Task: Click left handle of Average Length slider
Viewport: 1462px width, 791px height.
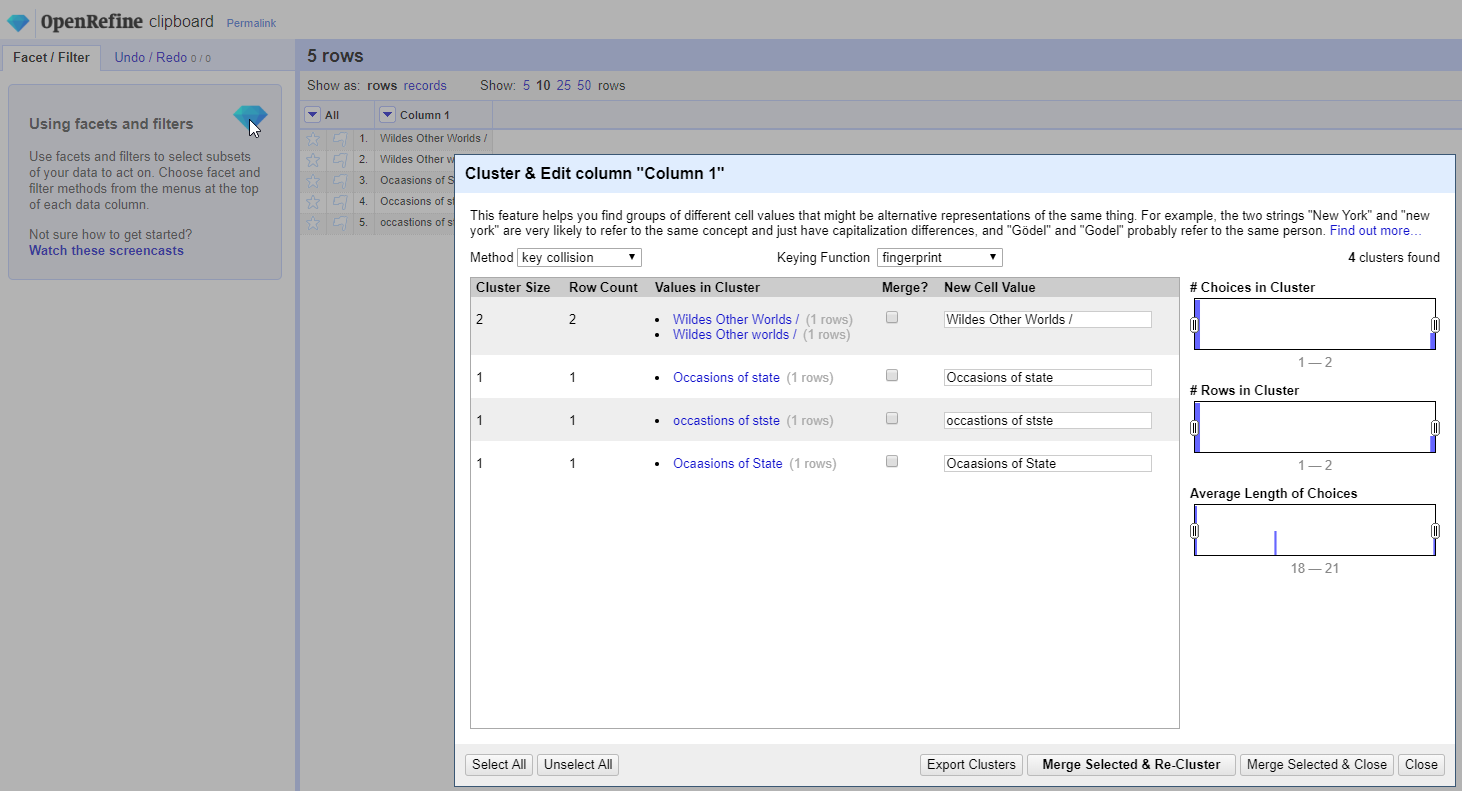Action: [1194, 531]
